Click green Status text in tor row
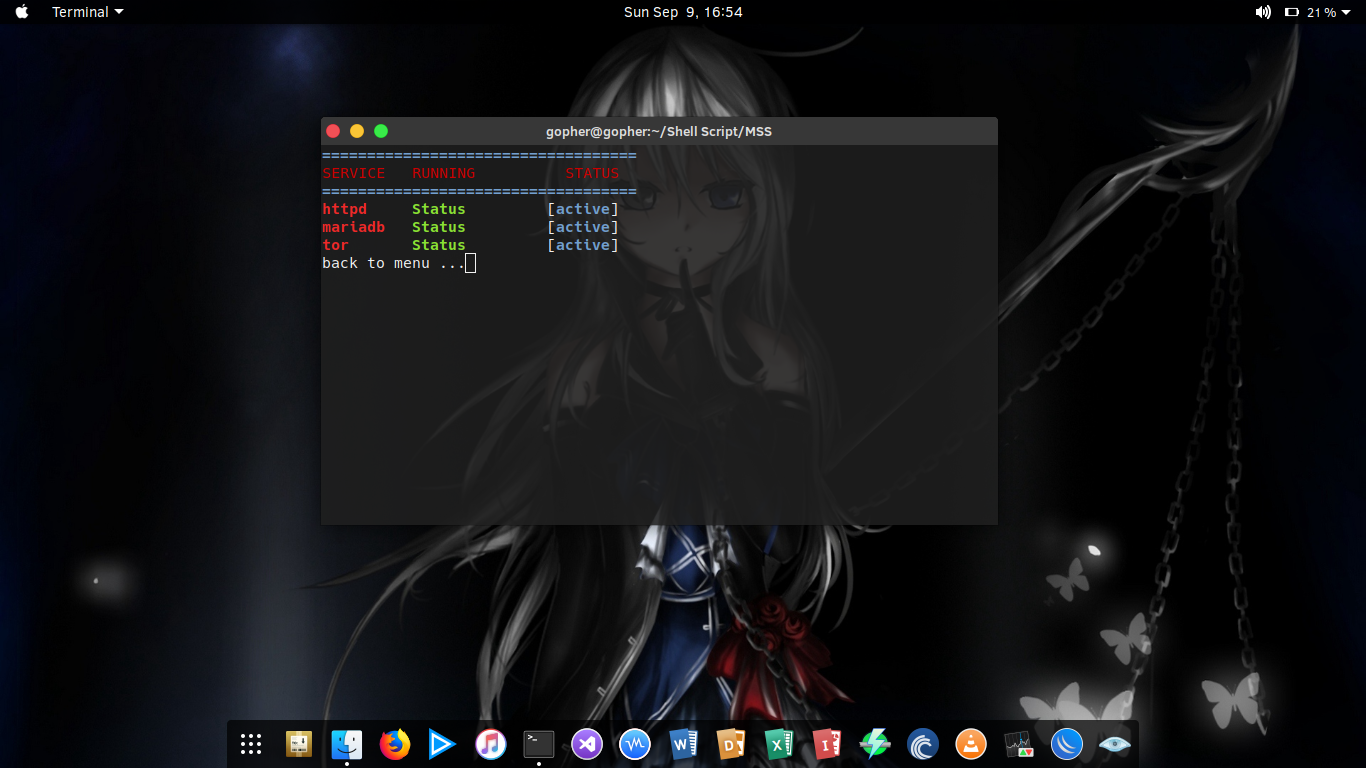 [439, 245]
